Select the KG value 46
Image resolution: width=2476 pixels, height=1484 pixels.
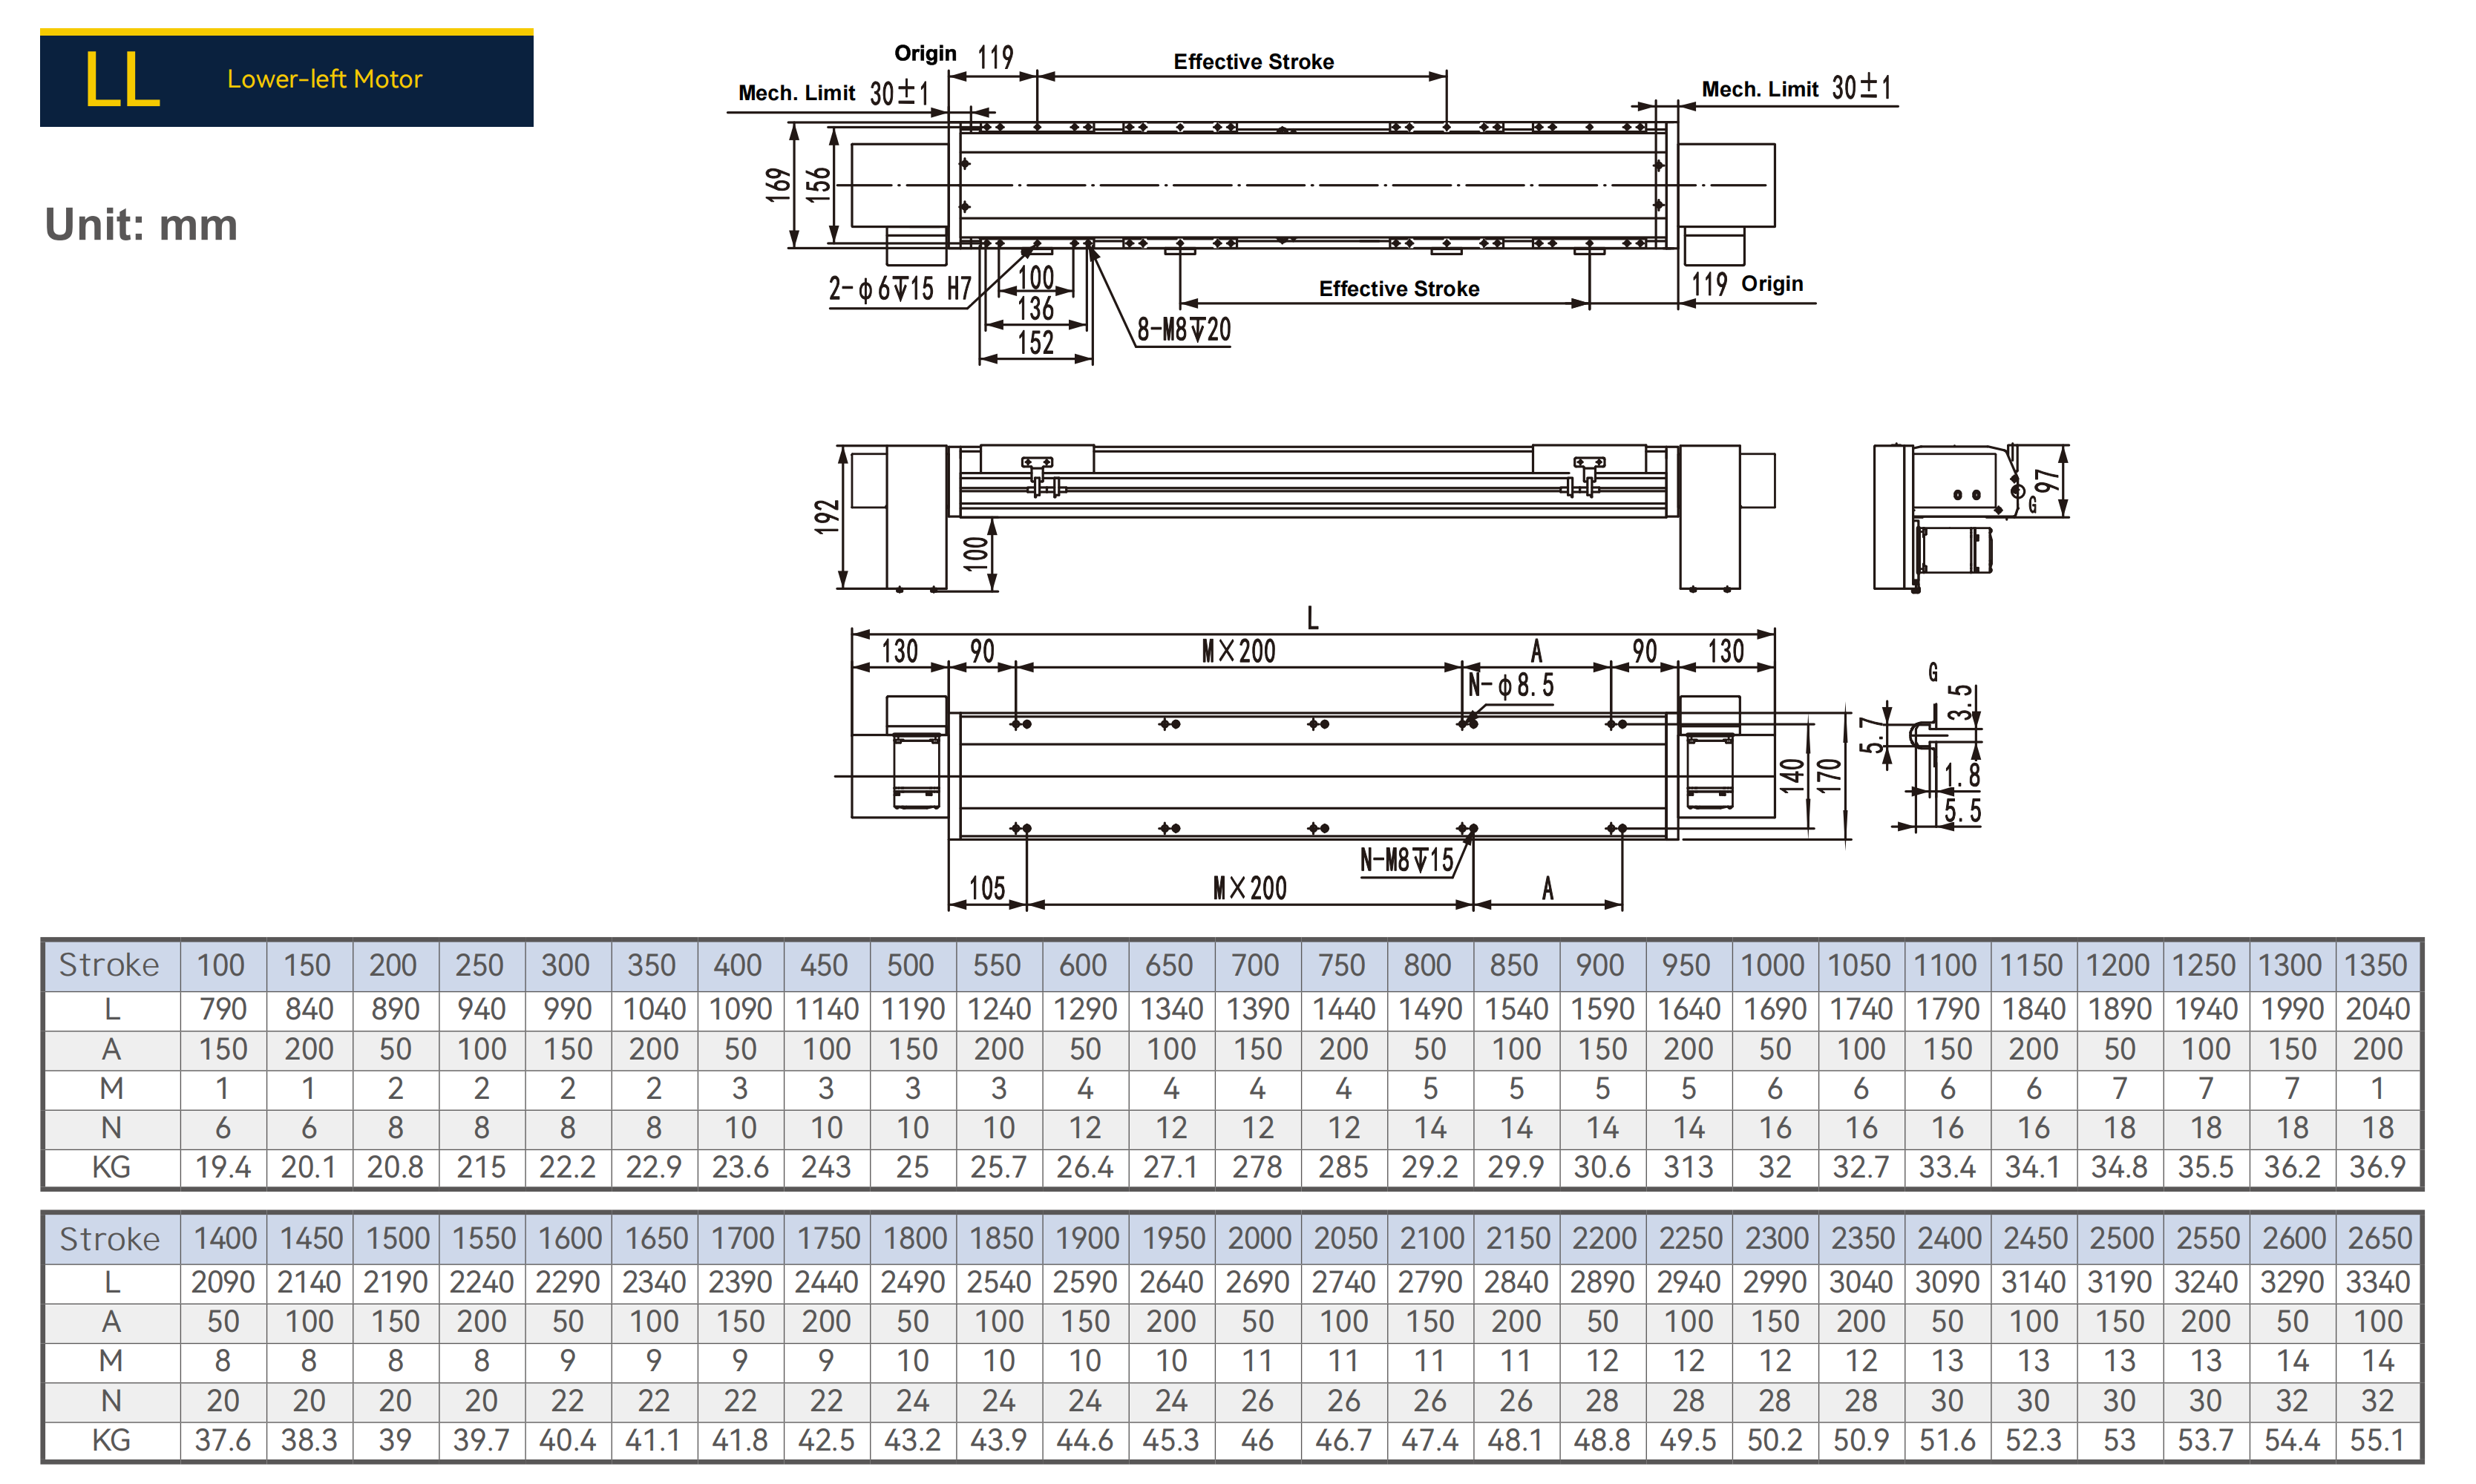tap(1257, 1440)
